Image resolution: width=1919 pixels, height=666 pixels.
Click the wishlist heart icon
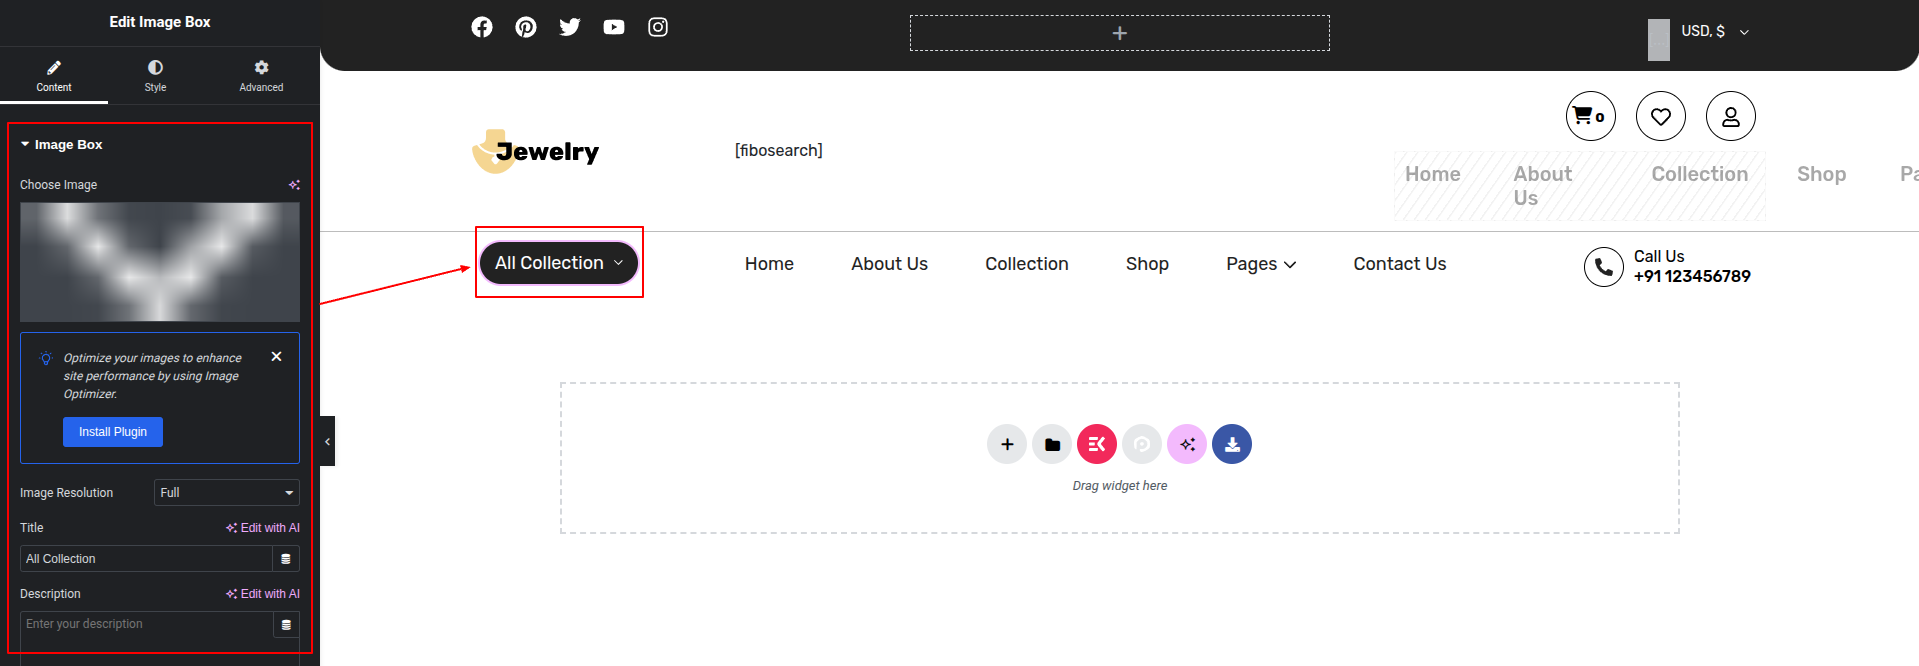tap(1660, 116)
